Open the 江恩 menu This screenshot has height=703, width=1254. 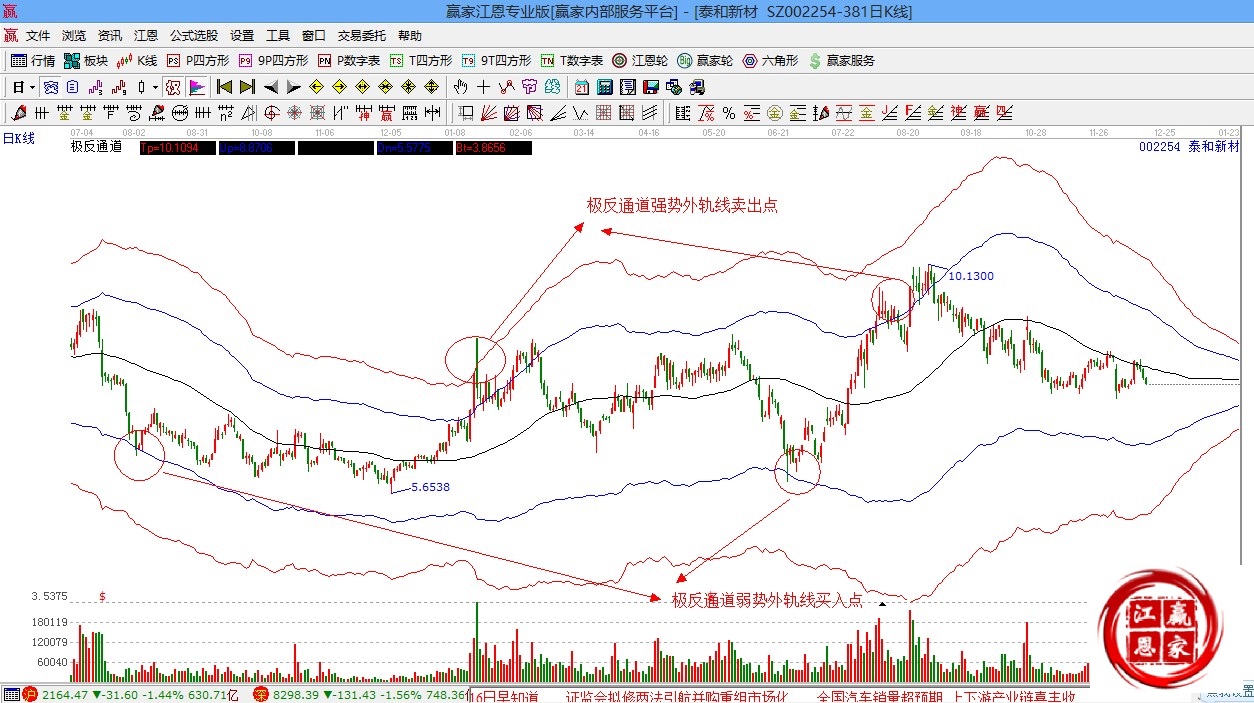tap(146, 36)
